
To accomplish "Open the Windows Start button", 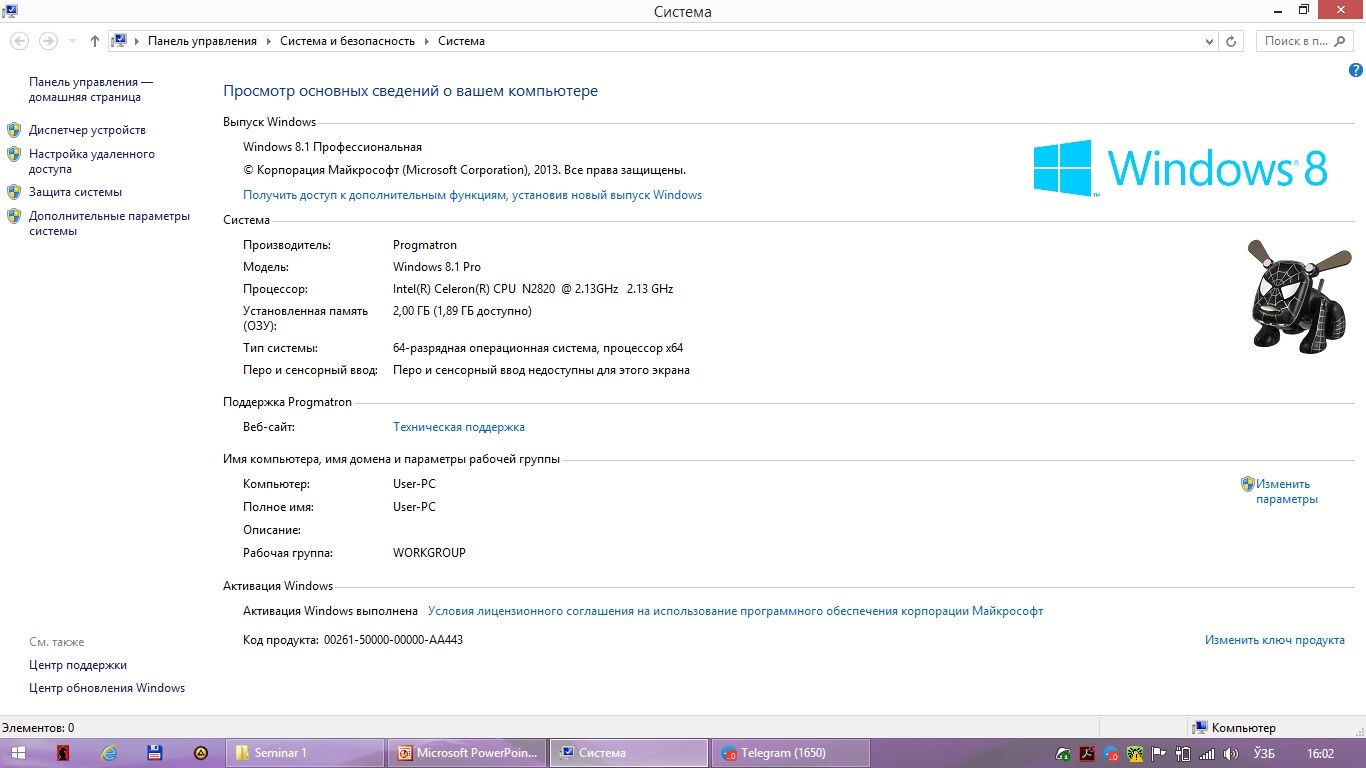I will pos(18,753).
